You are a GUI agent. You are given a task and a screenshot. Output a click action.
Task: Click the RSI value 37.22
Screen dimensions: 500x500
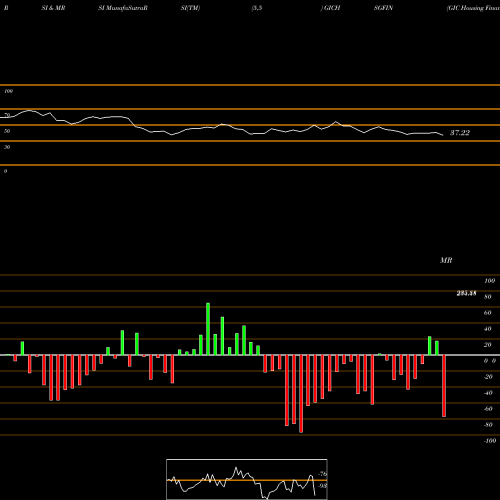460,133
